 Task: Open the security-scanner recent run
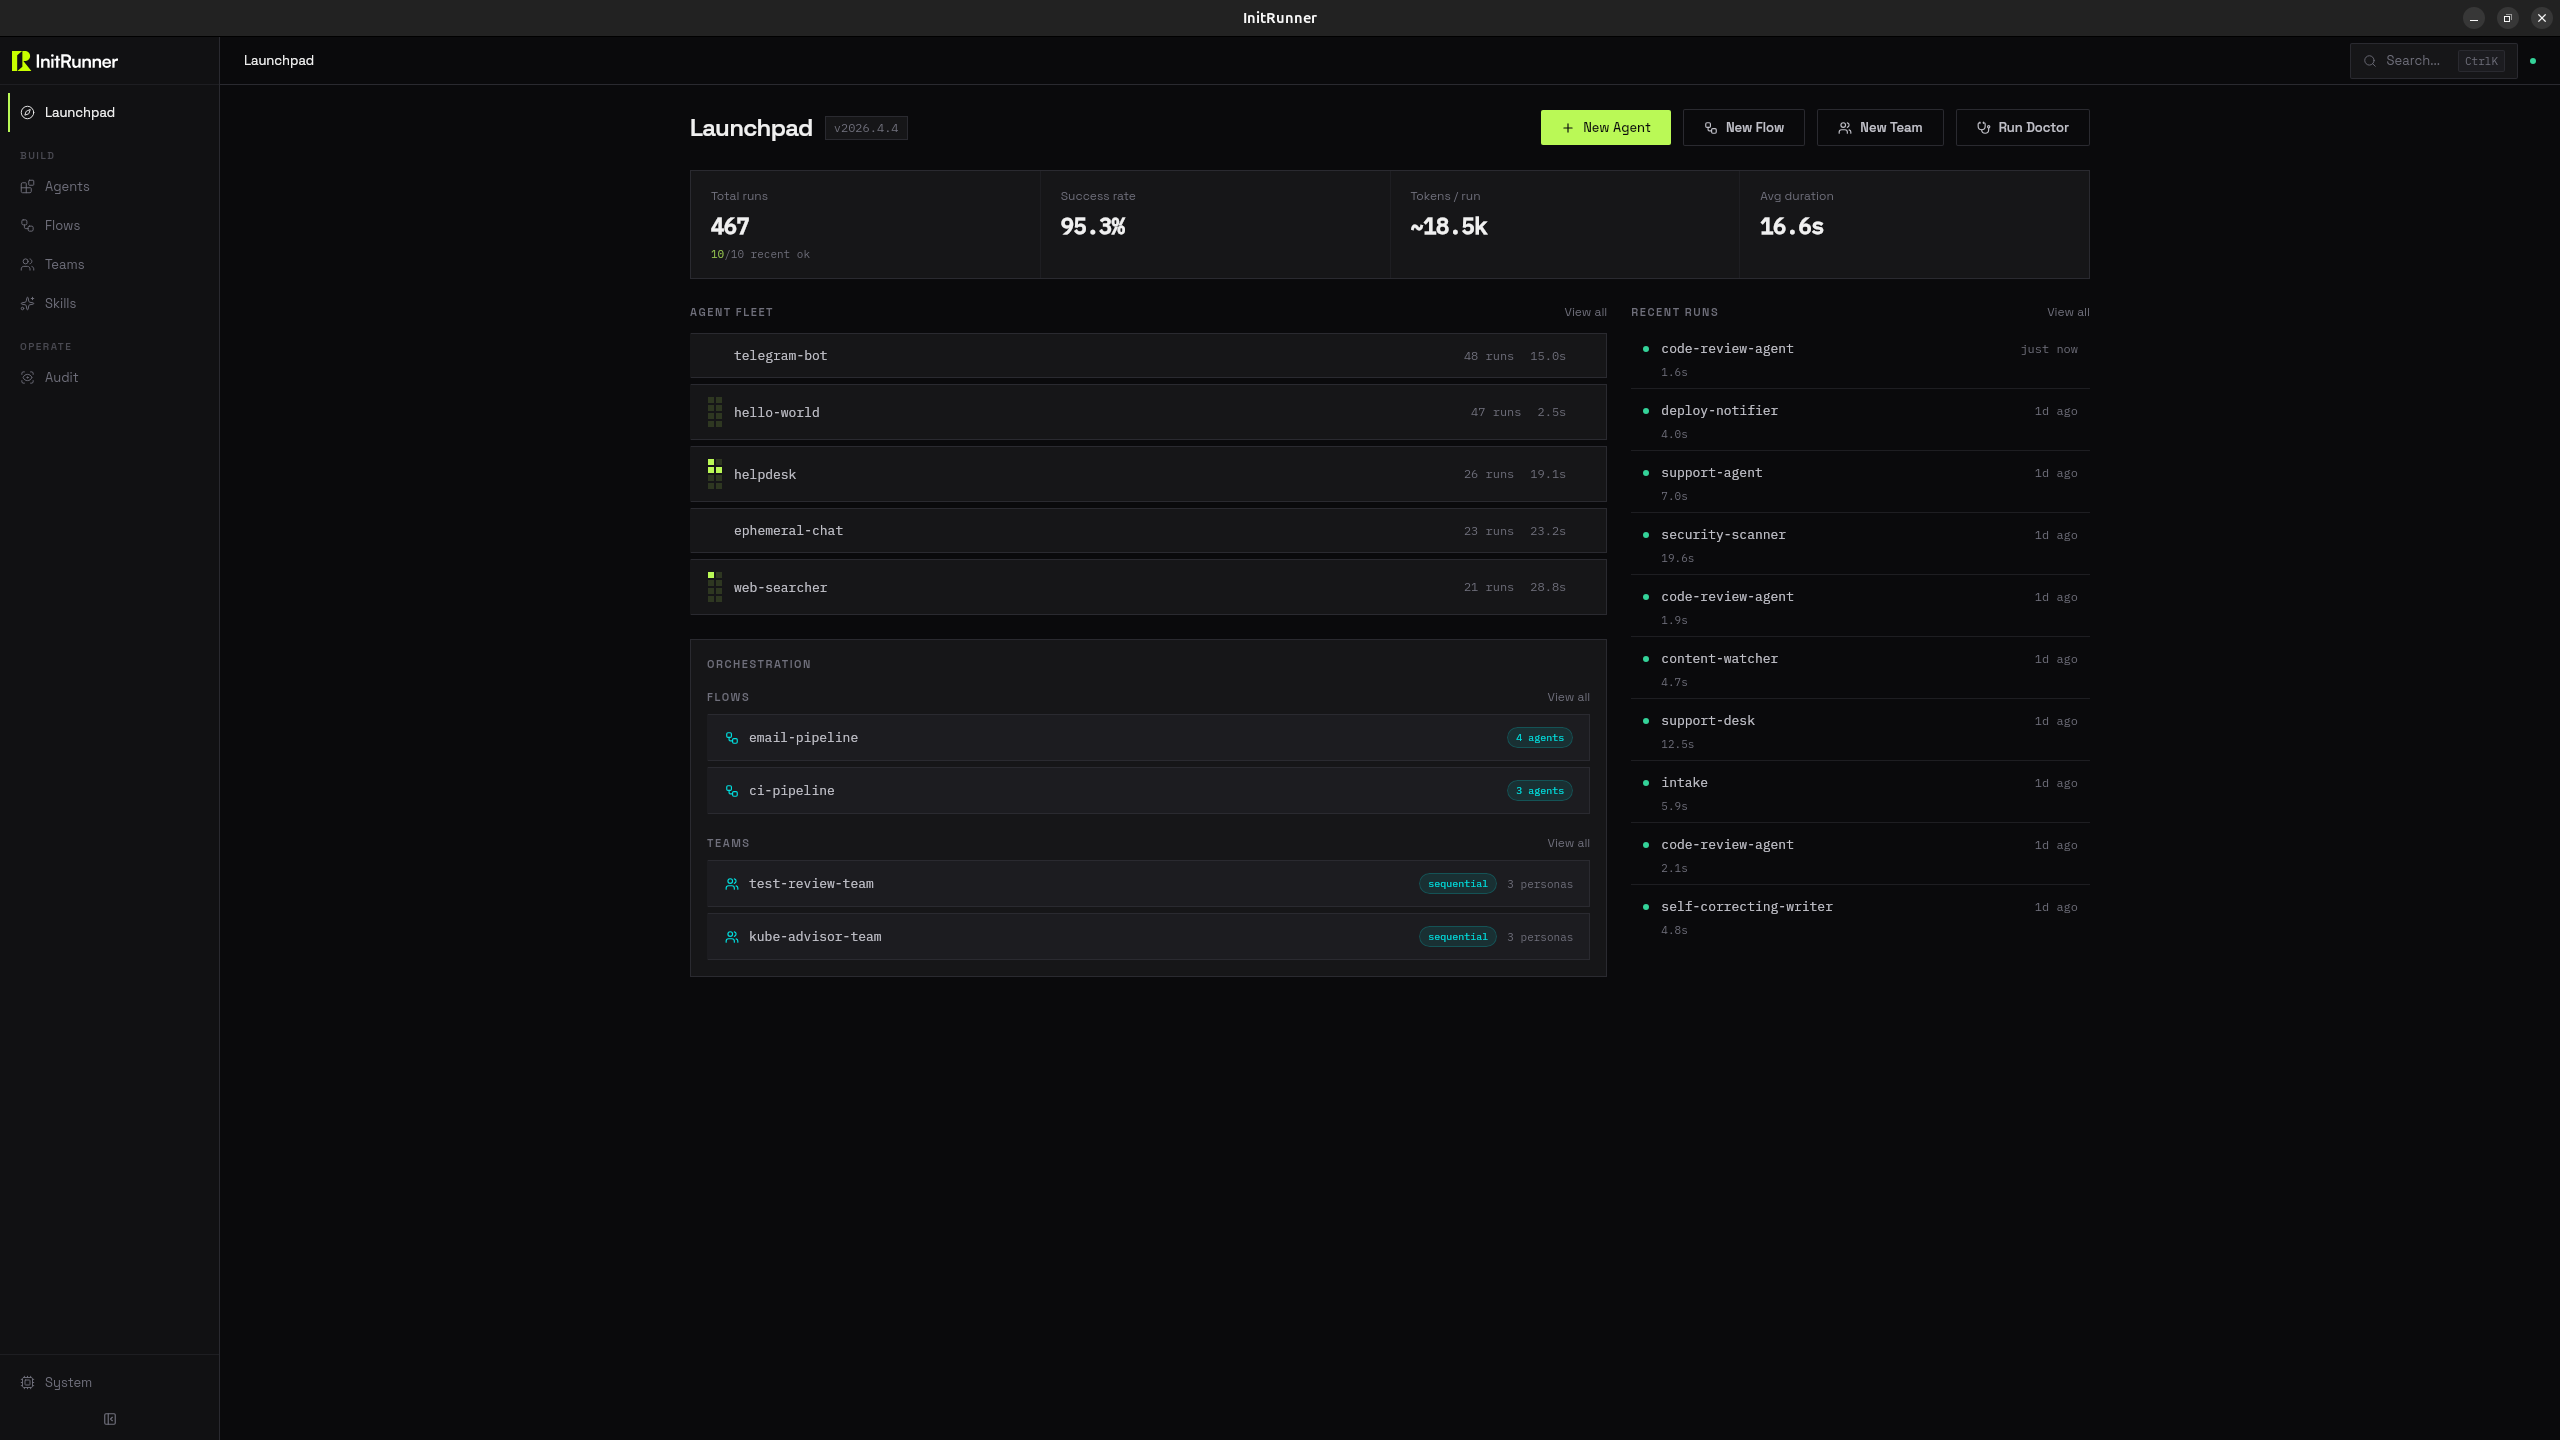[x=1860, y=545]
